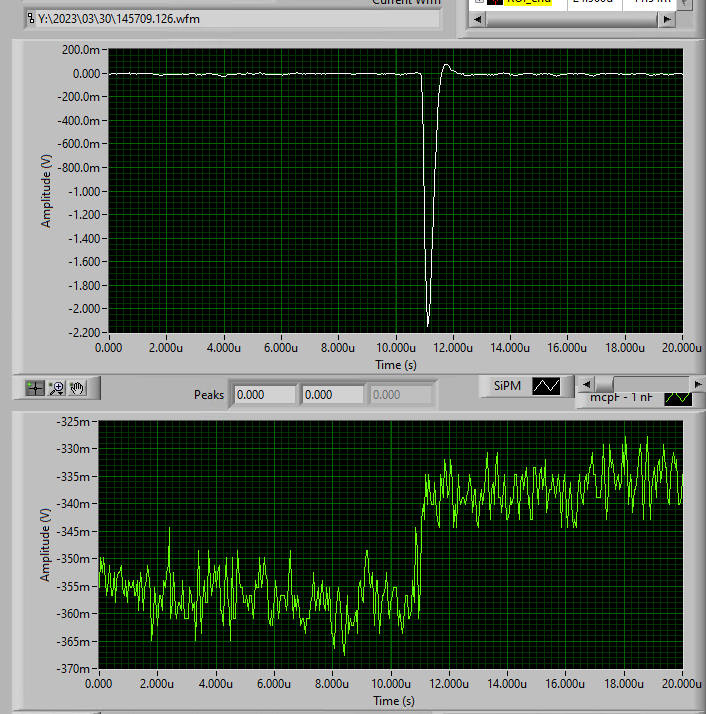Select the crosshair cursor tool in graph palette
706x714 pixels.
(35, 388)
